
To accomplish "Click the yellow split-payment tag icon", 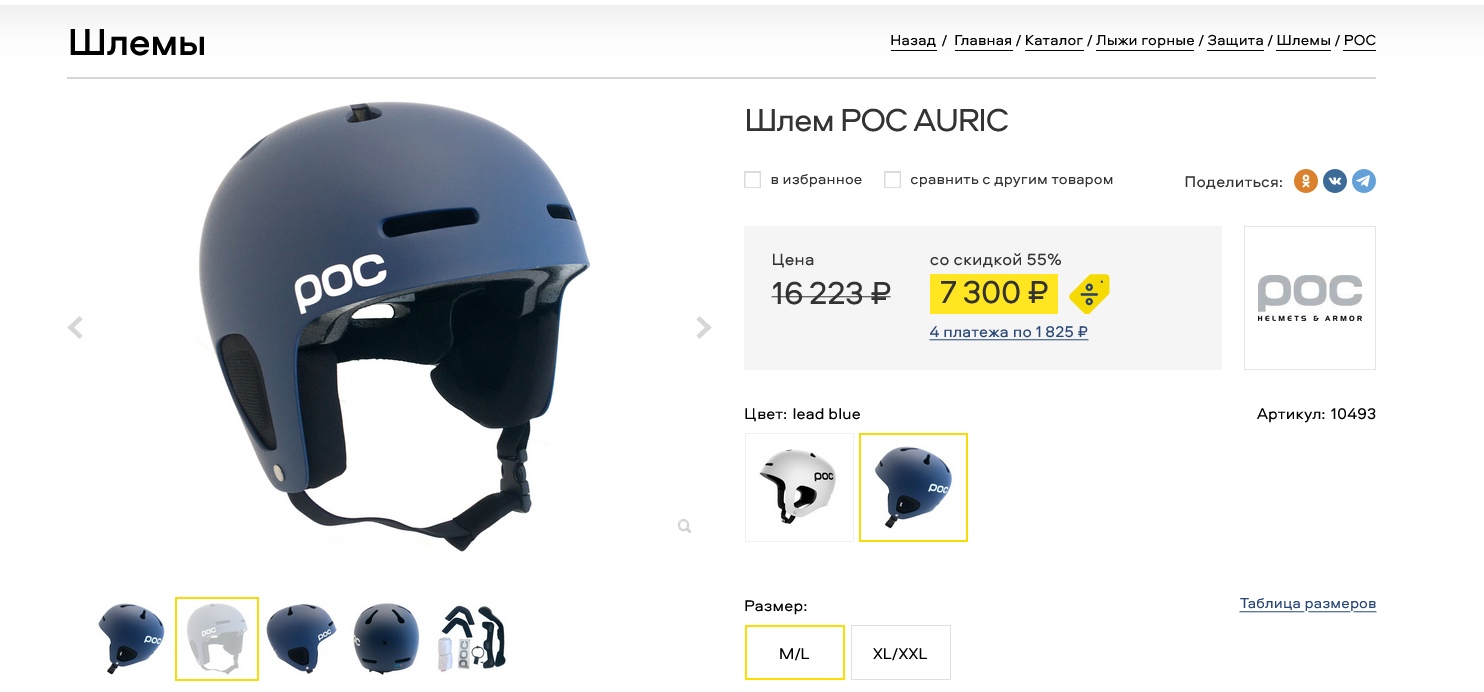I will [x=1089, y=293].
